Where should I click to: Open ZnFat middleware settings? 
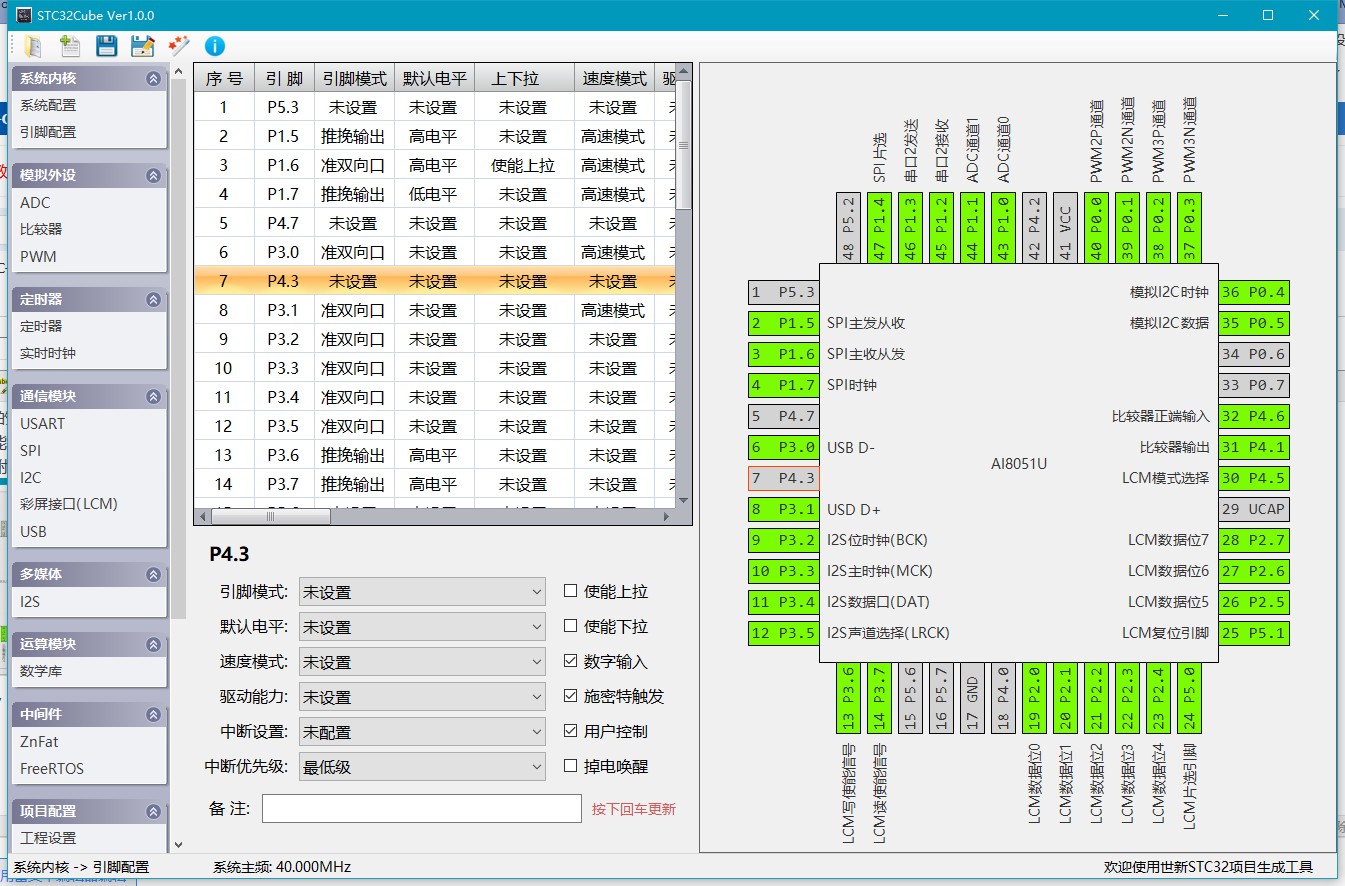click(x=39, y=741)
